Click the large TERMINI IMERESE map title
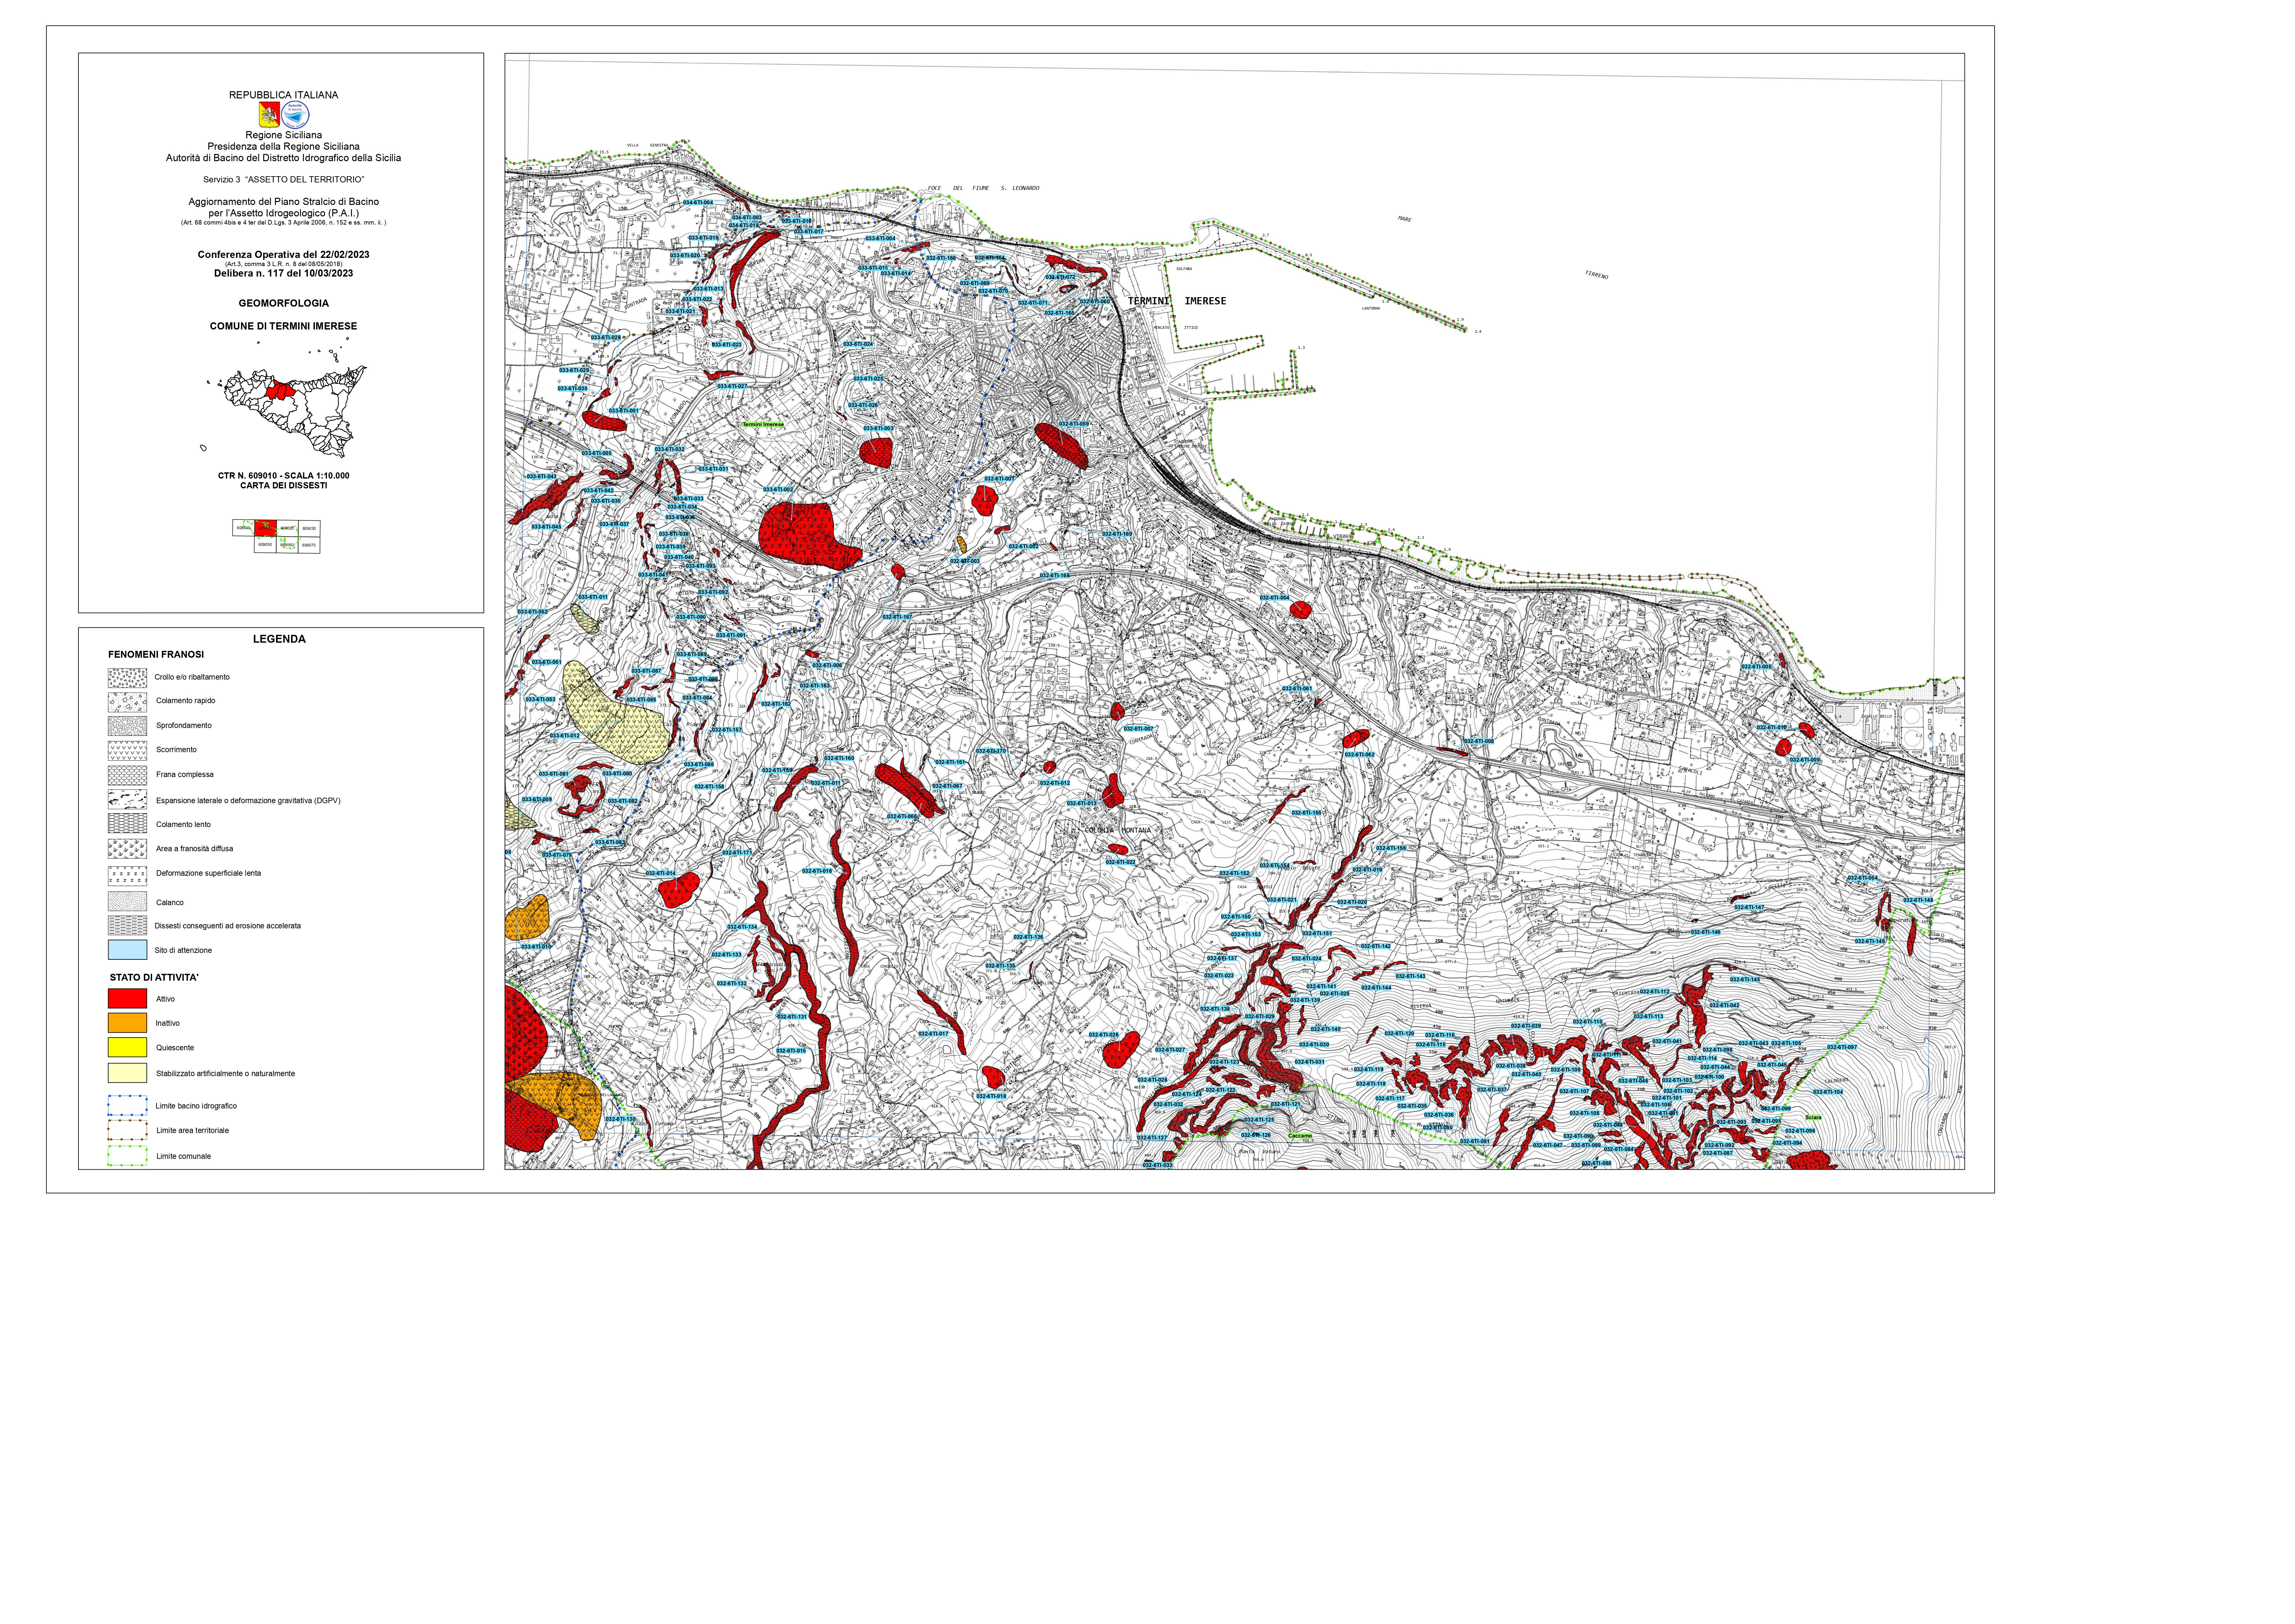Viewport: 2295px width, 1624px height. tap(1177, 301)
